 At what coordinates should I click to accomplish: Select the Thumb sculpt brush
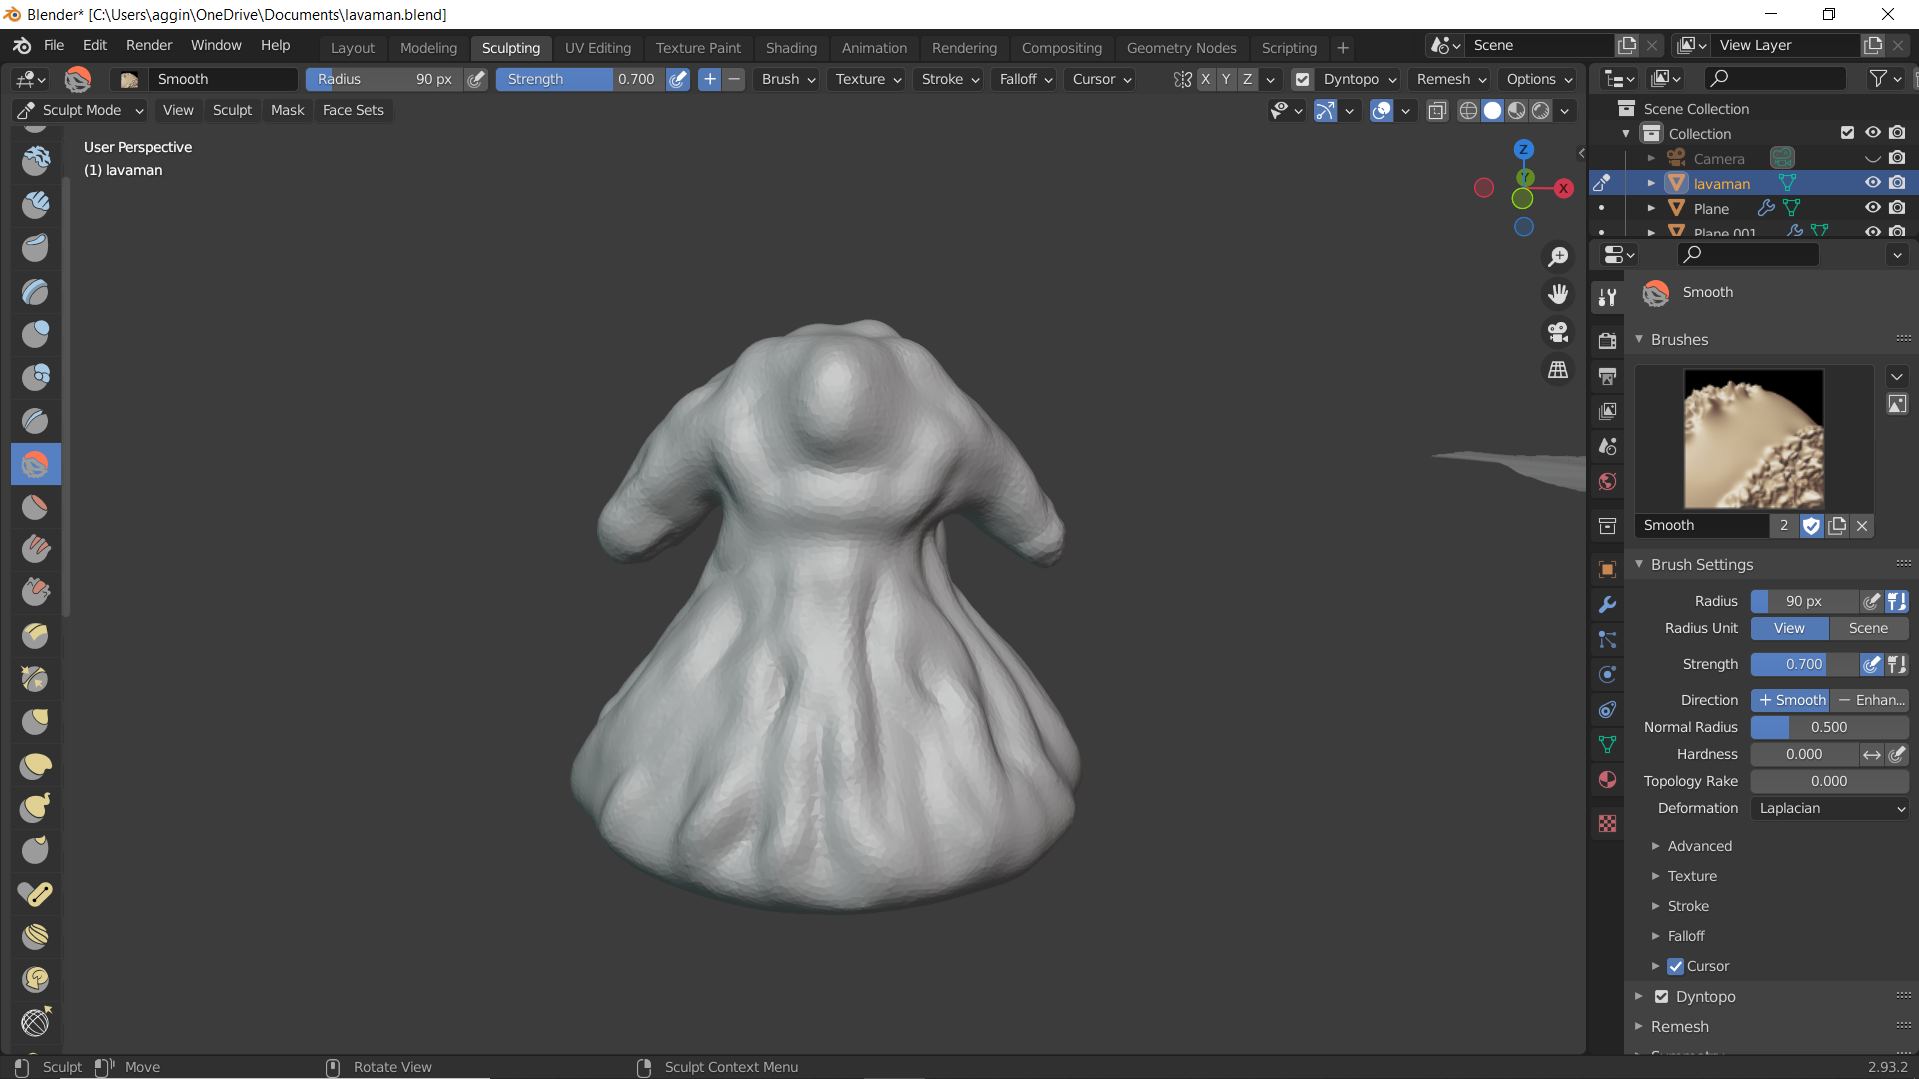tap(35, 851)
